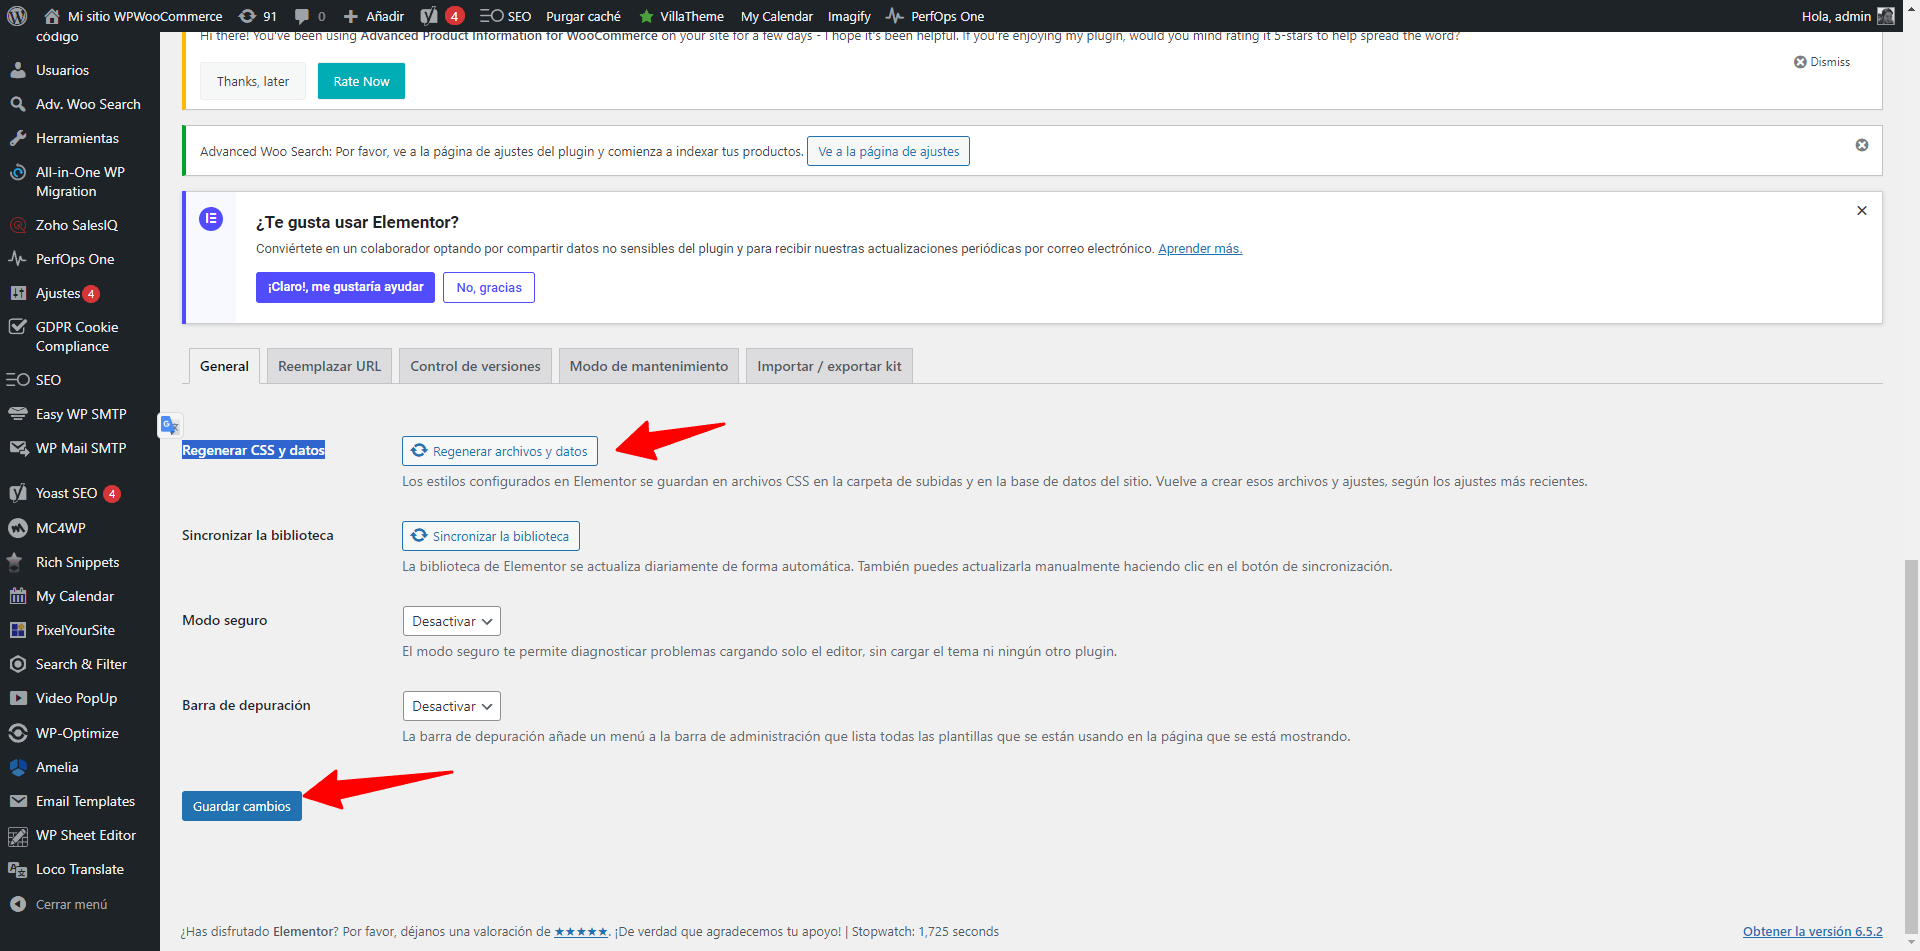
Task: Open comments bubble in admin bar
Action: point(310,16)
